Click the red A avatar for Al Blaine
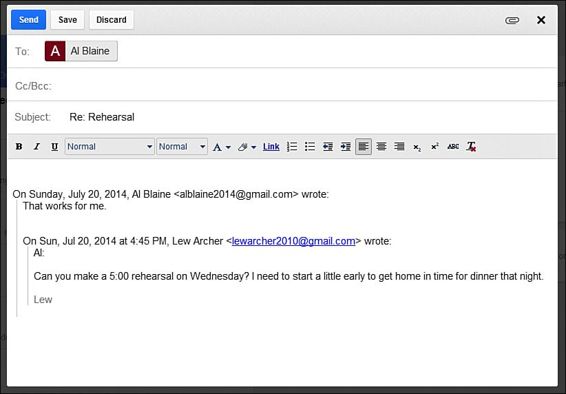Image resolution: width=566 pixels, height=394 pixels. [x=55, y=51]
